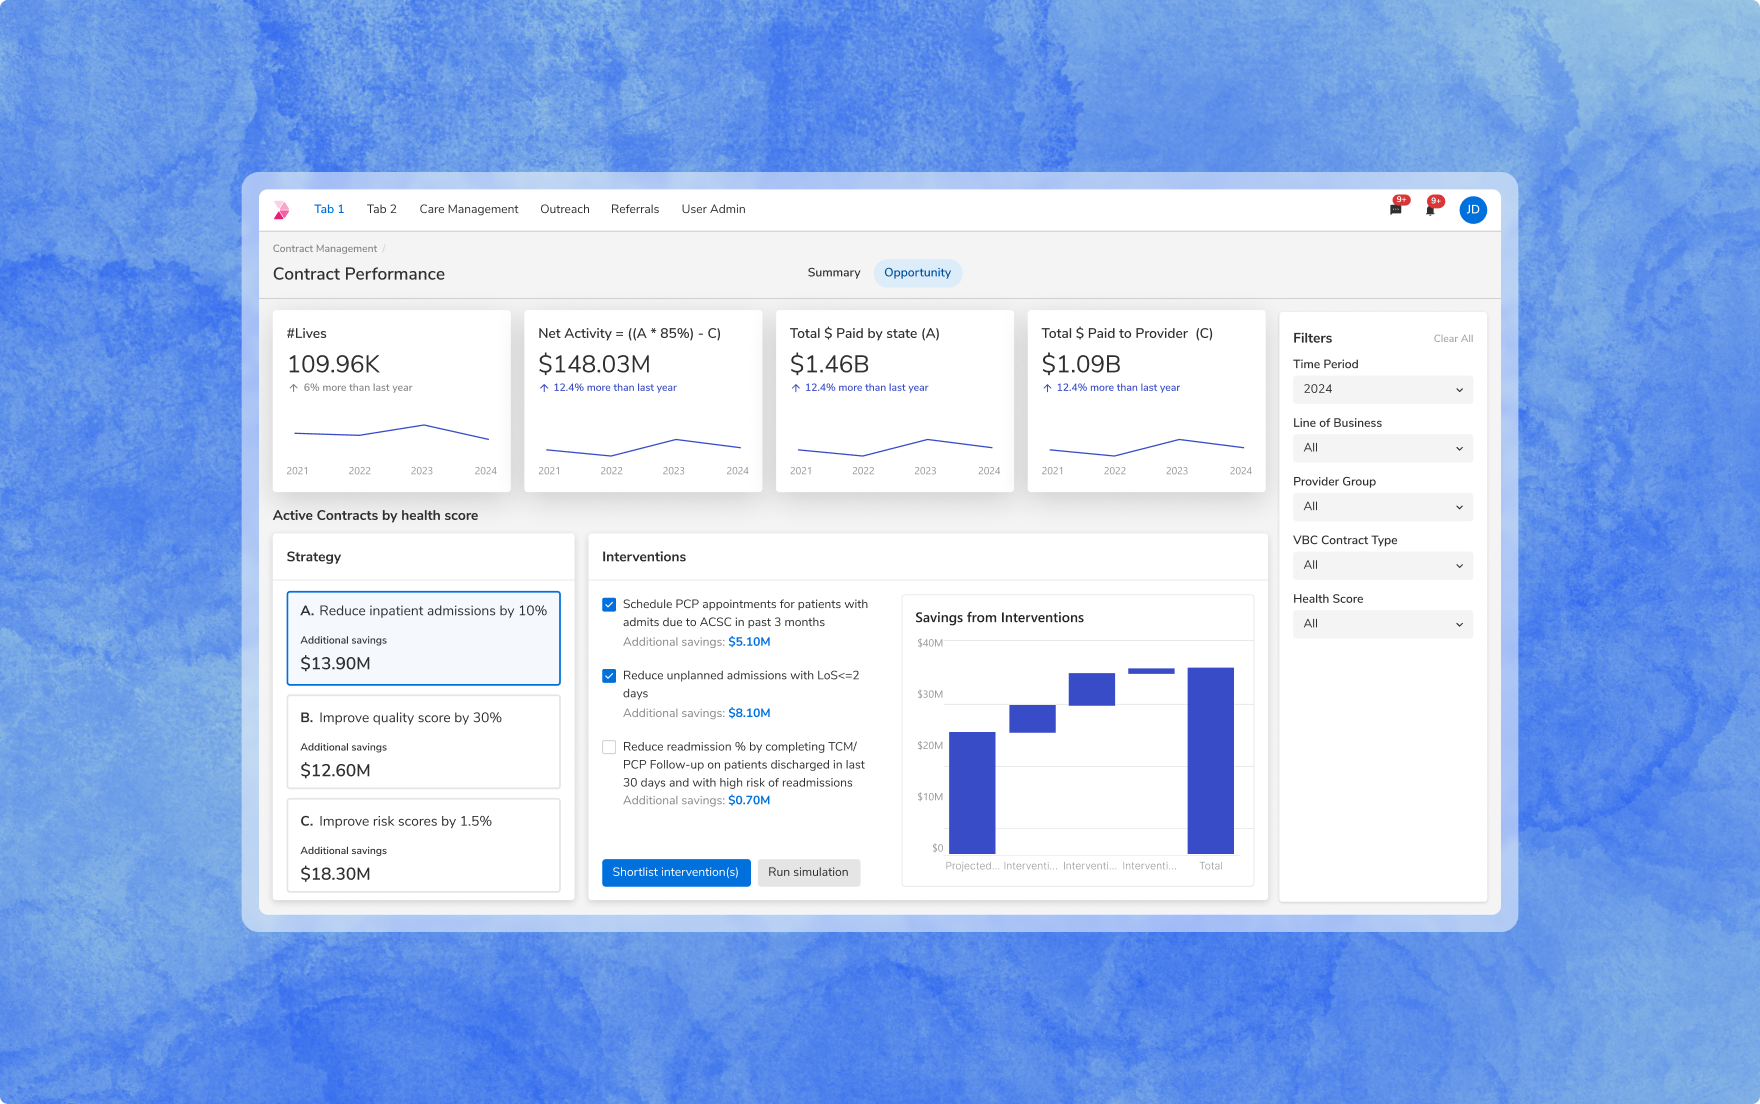The height and width of the screenshot is (1104, 1760).
Task: Select the Opportunity view tab
Action: click(918, 273)
